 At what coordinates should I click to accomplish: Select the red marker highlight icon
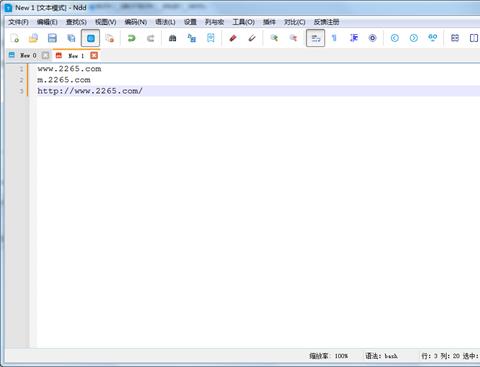[x=233, y=38]
